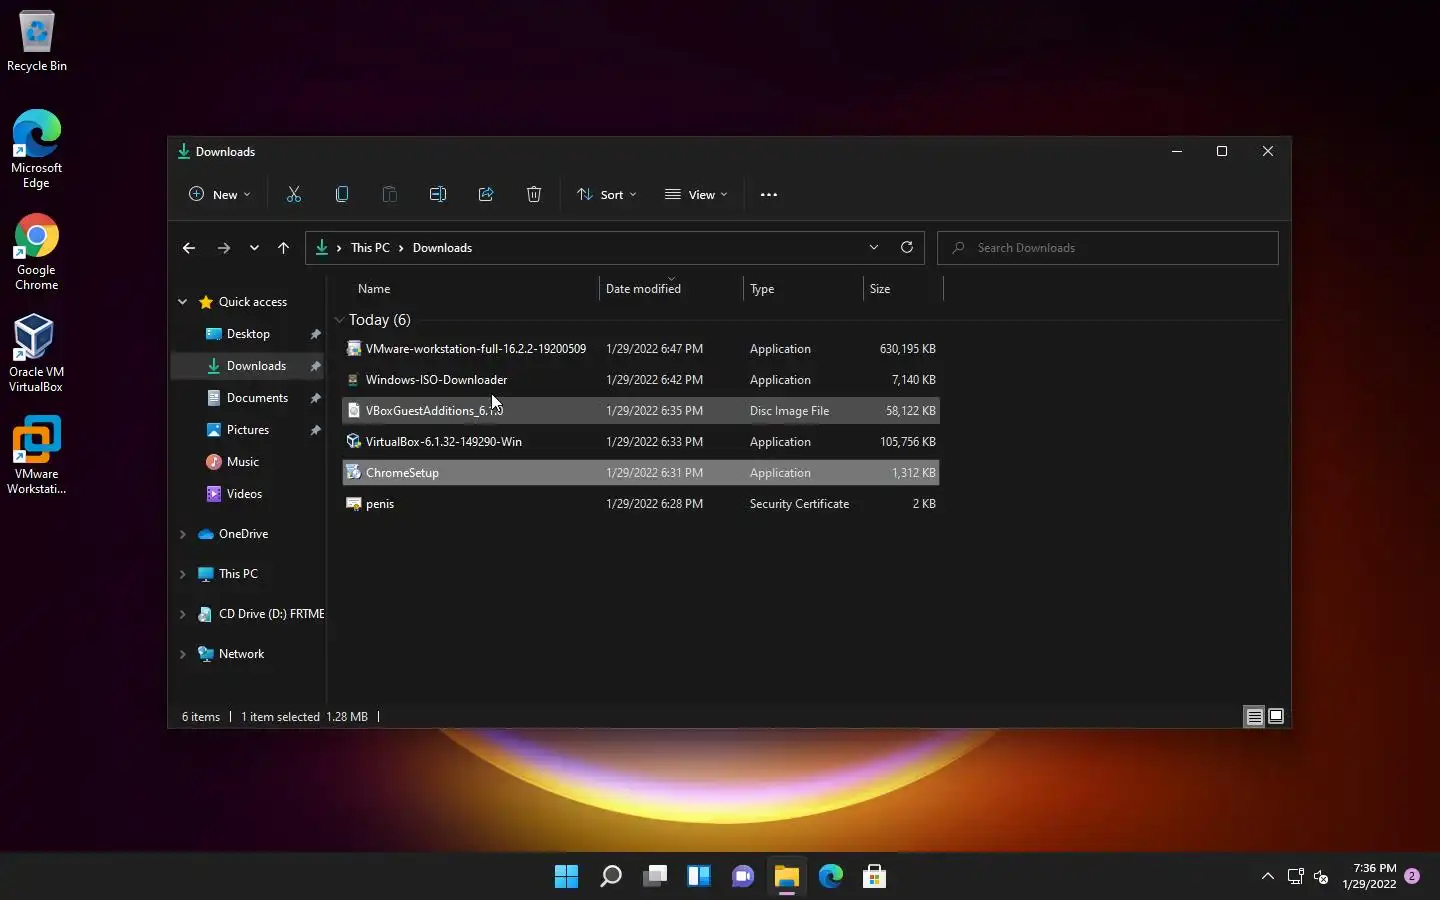Select VBoxGuestAdditions disc image file
The image size is (1440, 900).
pyautogui.click(x=641, y=411)
